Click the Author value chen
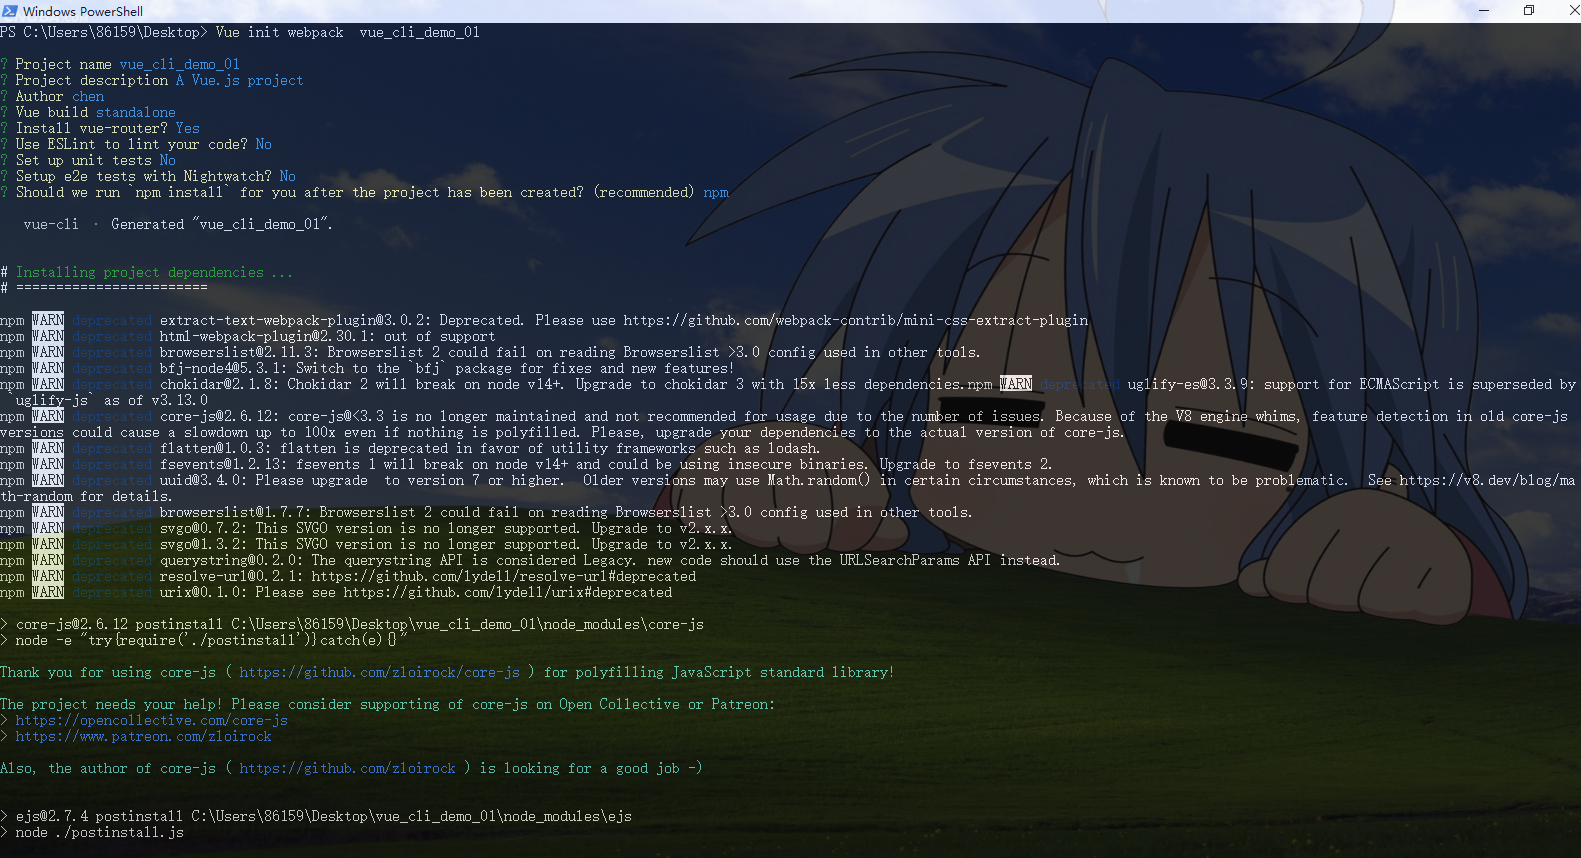This screenshot has width=1581, height=858. 88,96
